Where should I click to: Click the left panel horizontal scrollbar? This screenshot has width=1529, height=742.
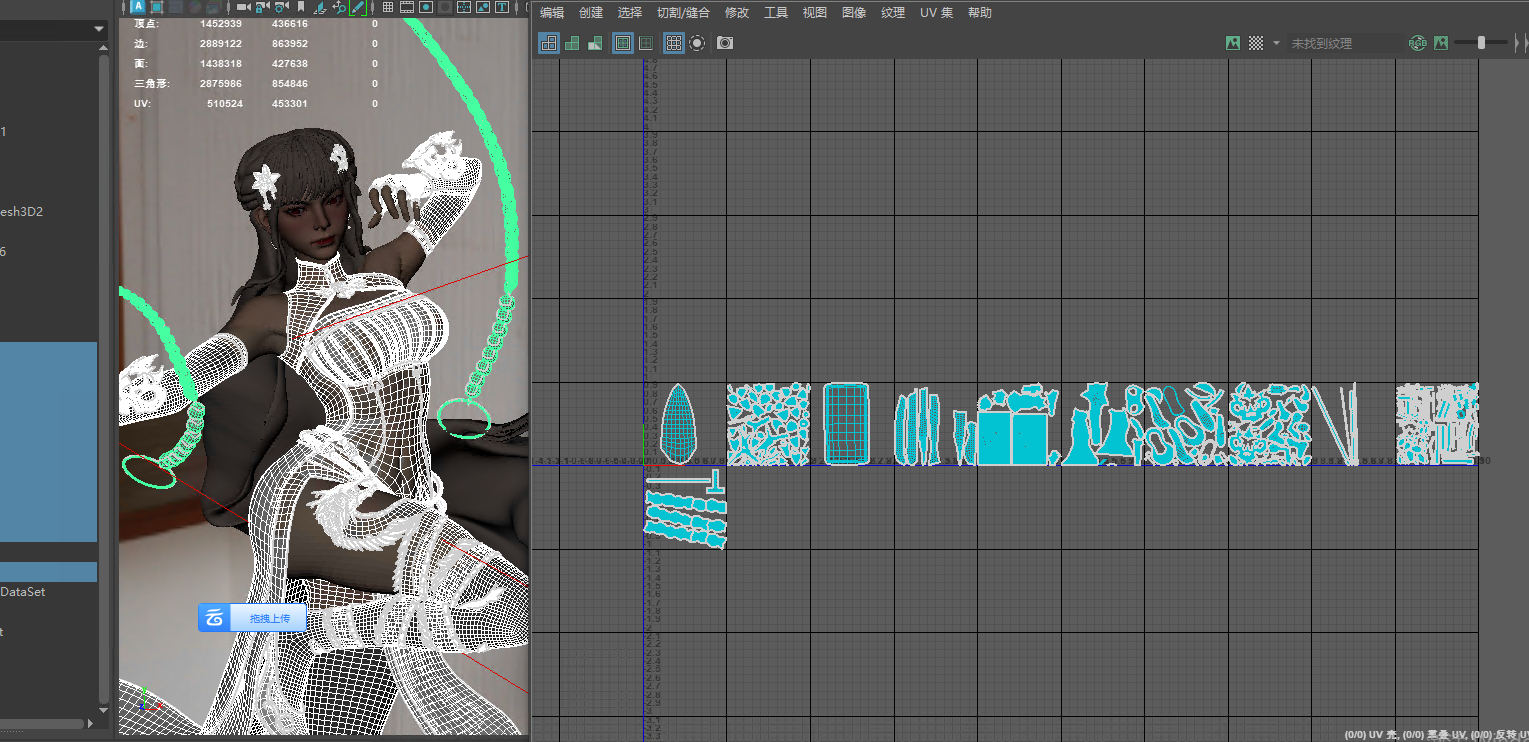[42, 723]
